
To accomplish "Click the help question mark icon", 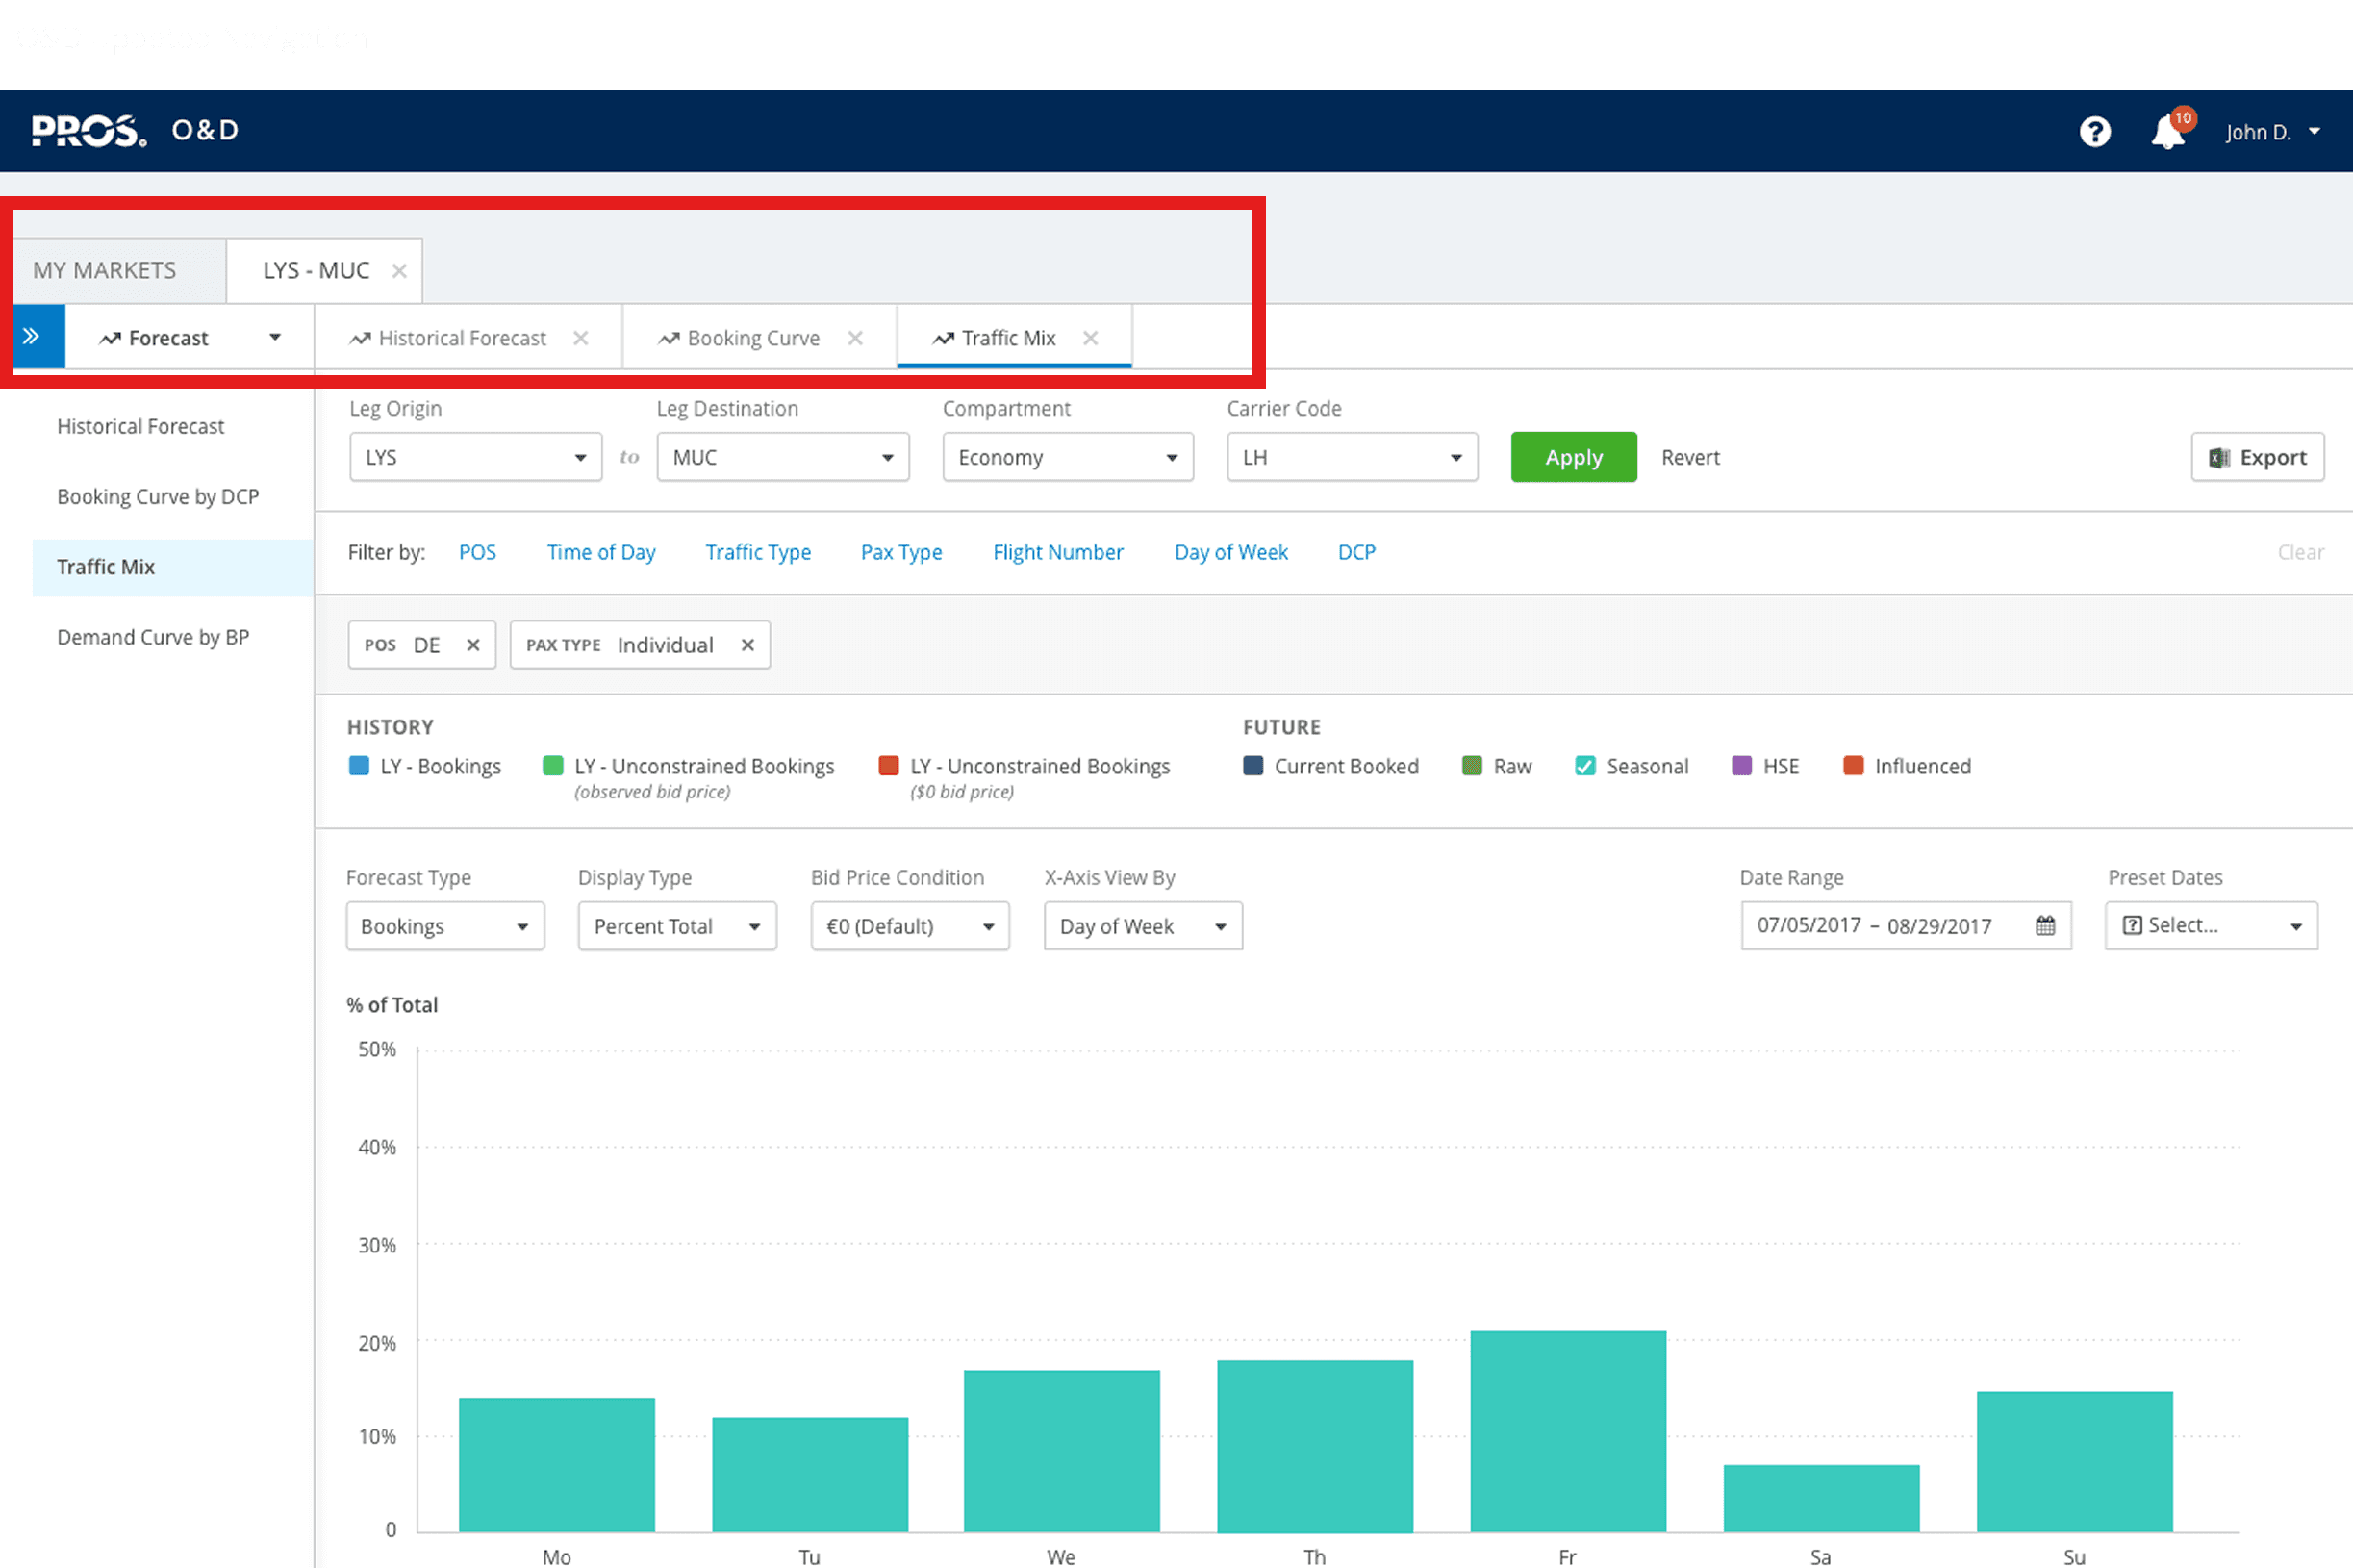I will tap(2094, 131).
